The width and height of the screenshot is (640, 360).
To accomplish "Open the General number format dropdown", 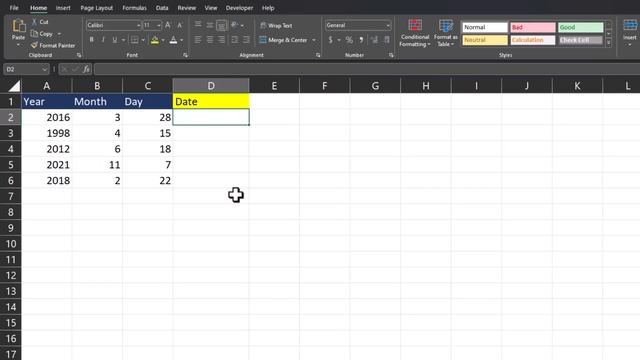I will 388,25.
